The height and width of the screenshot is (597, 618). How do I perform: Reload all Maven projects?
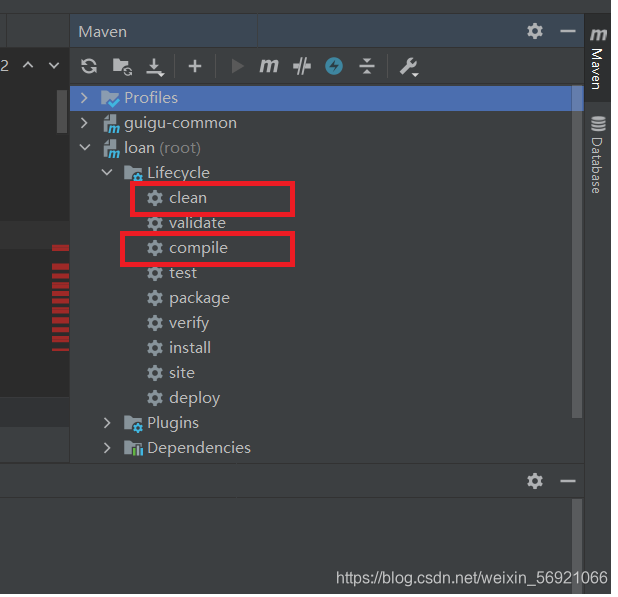89,66
